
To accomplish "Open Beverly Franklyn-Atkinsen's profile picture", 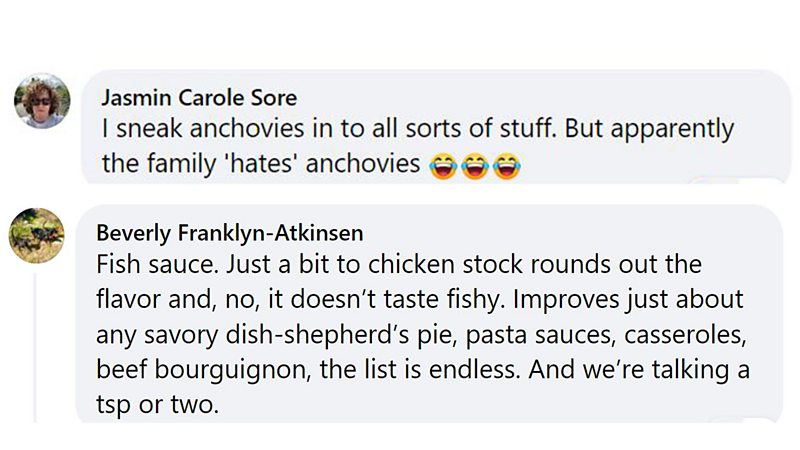I will [37, 237].
